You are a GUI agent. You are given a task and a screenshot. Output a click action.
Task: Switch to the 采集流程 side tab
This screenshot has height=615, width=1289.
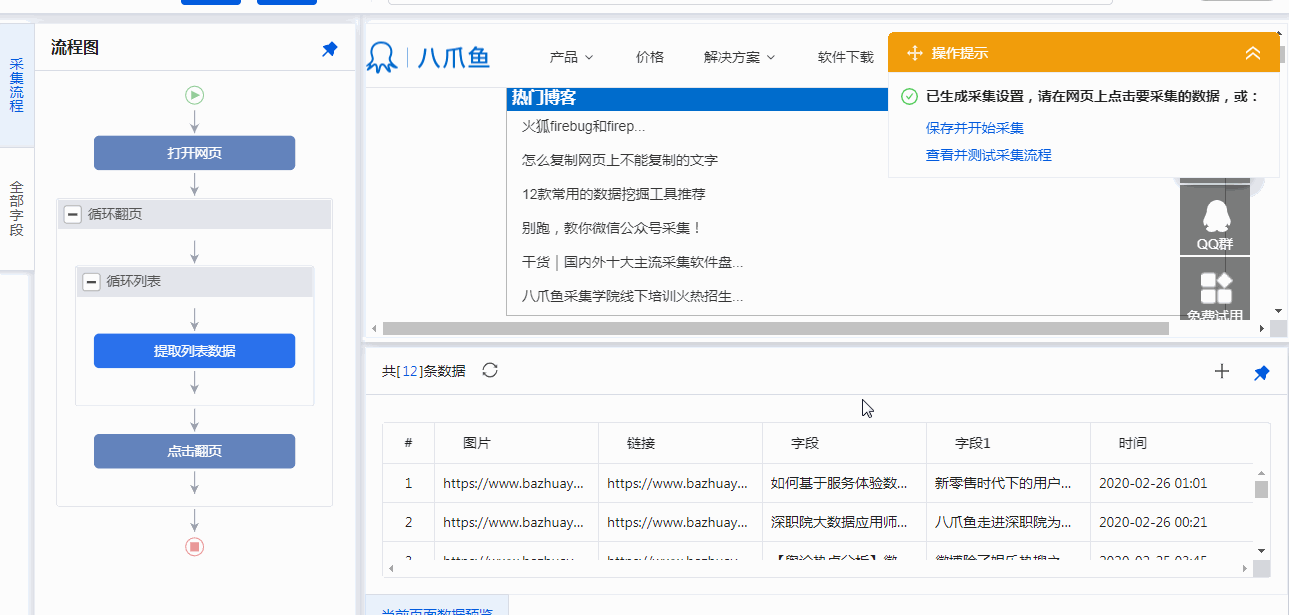tap(17, 85)
